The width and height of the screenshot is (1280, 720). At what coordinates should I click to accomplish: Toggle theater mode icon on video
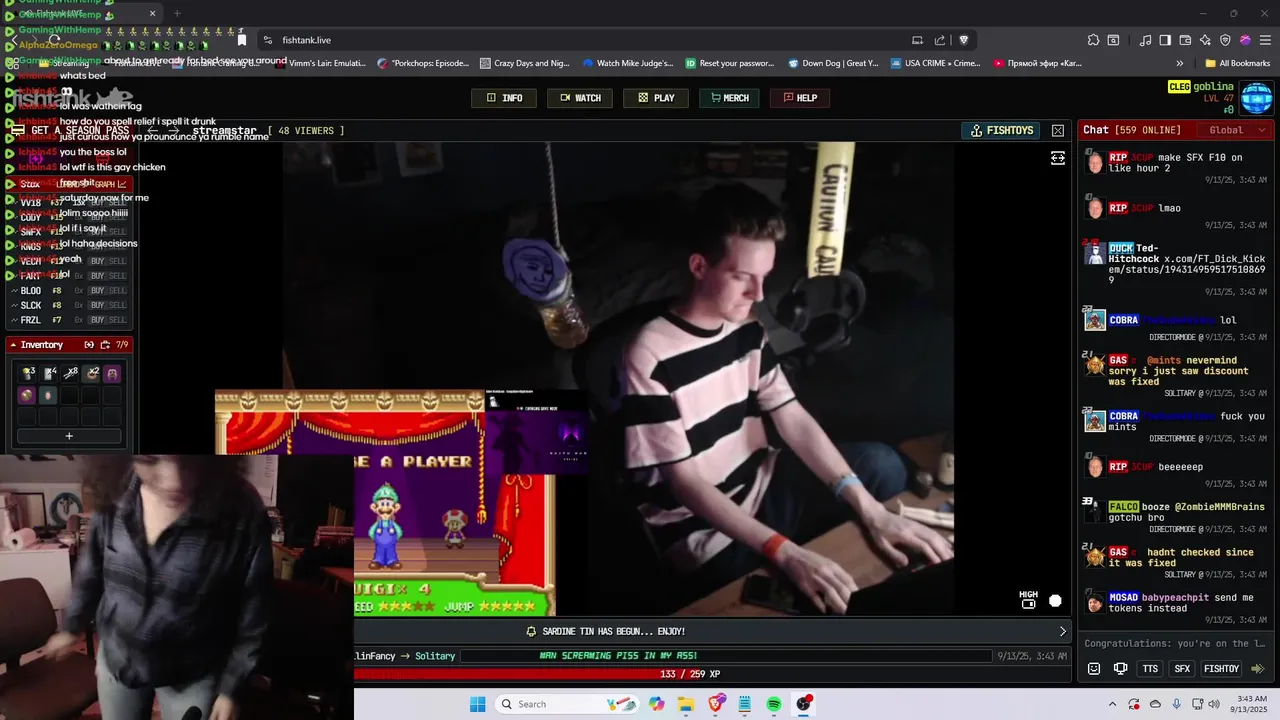point(1058,158)
